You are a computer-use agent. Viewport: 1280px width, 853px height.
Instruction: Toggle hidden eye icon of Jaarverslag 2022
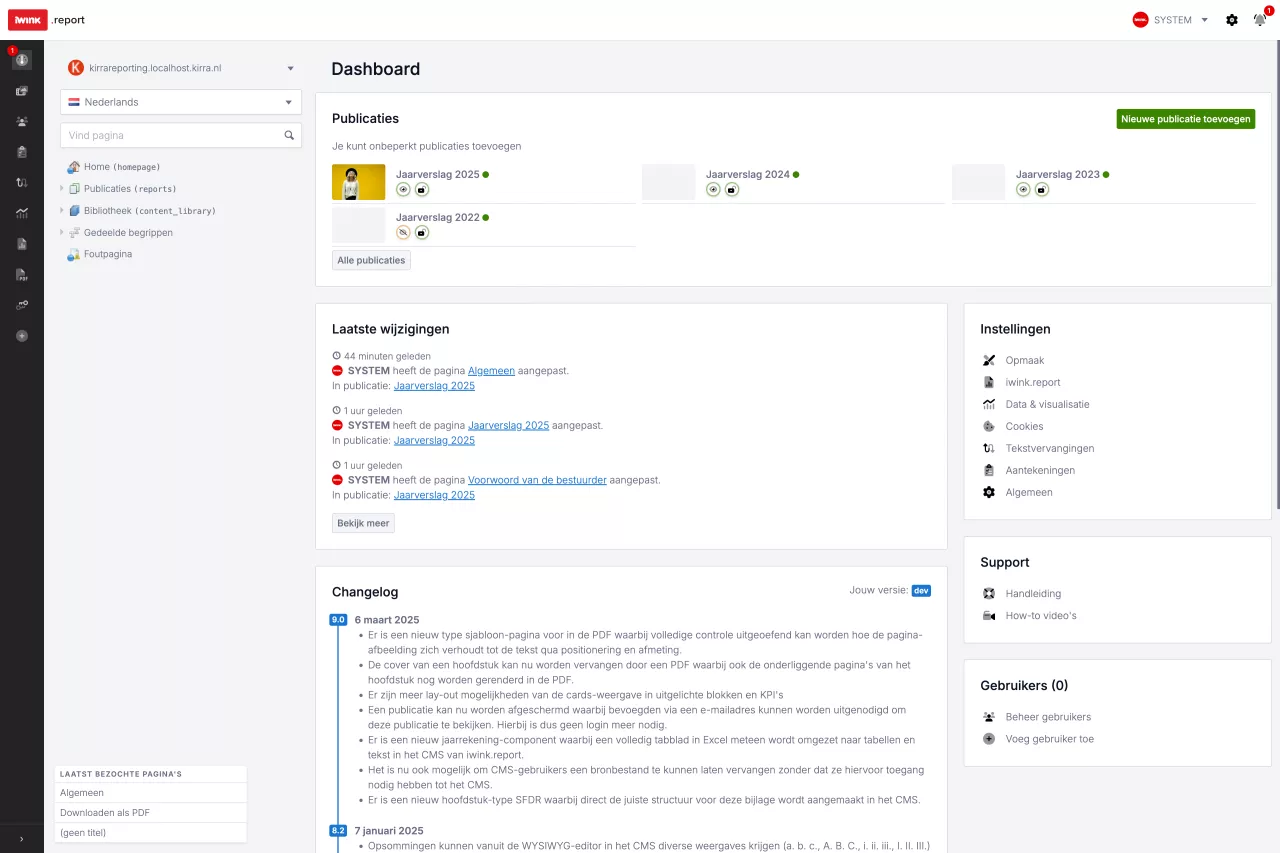404,232
